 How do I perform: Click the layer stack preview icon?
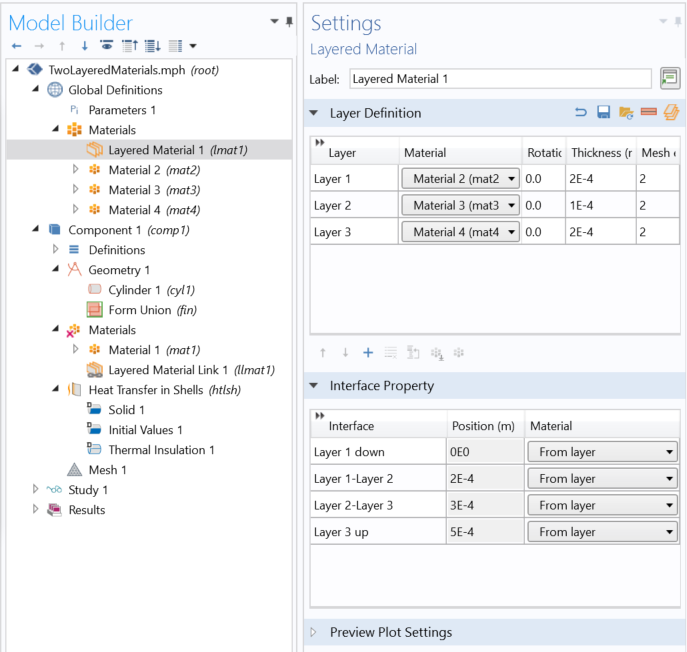coord(671,112)
